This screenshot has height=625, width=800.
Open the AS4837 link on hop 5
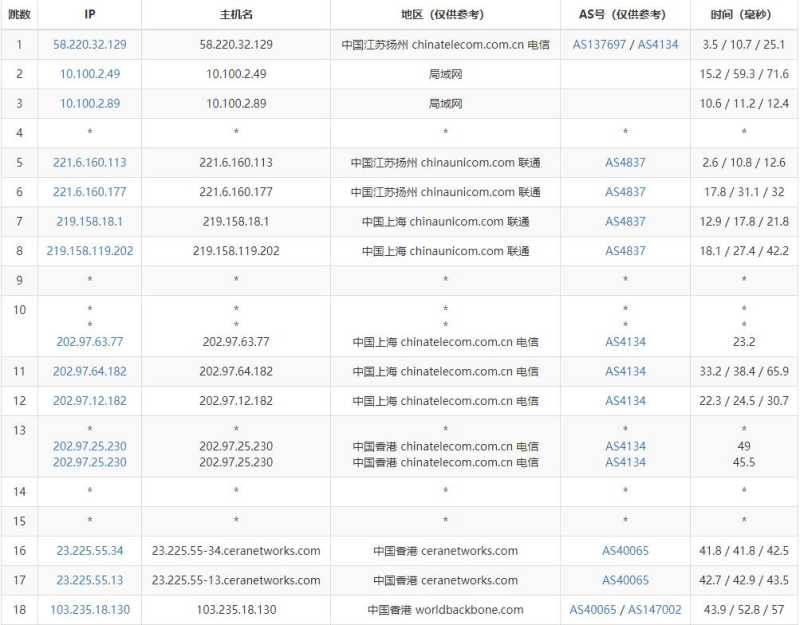[625, 162]
